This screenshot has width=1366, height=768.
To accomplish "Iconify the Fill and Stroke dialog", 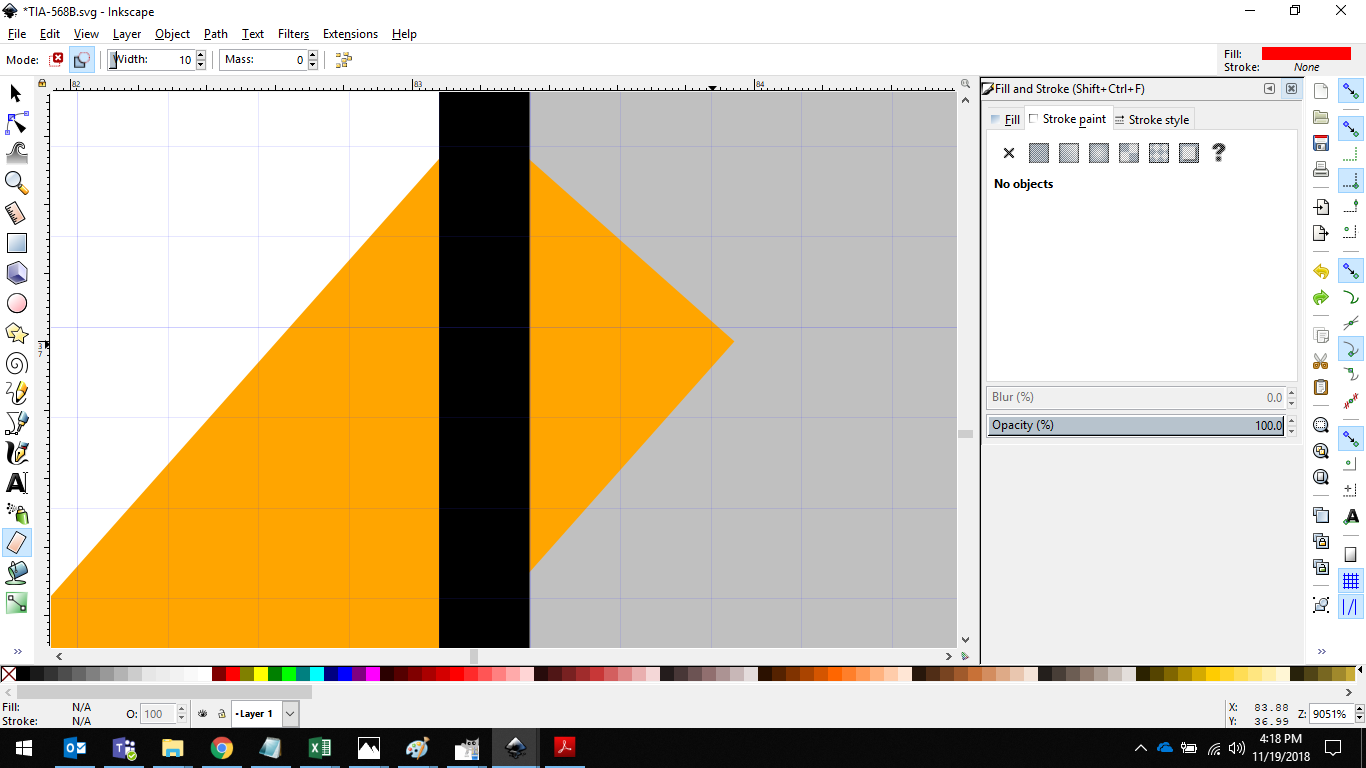I will (x=1270, y=89).
